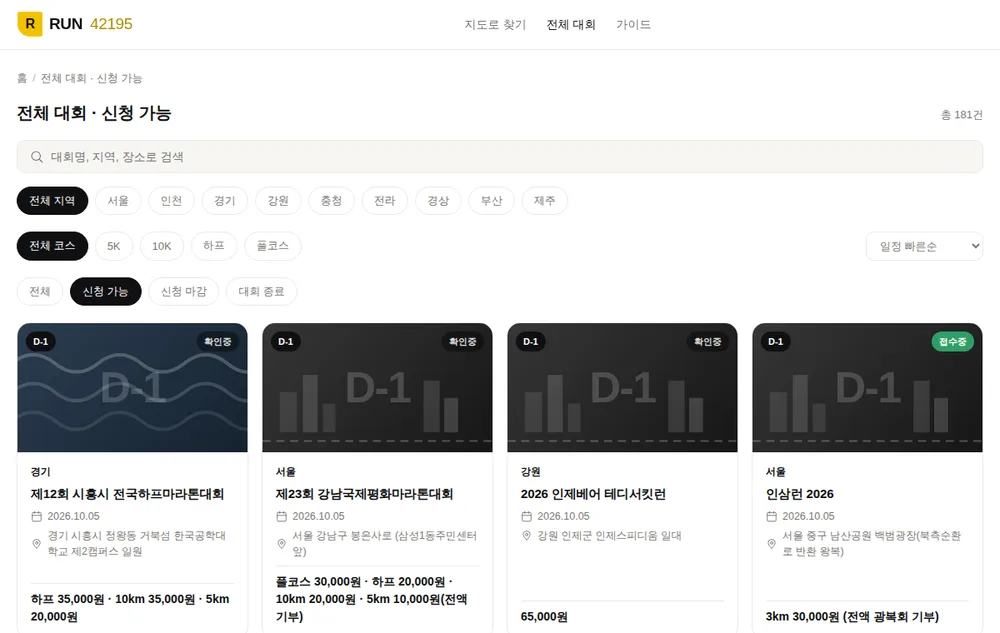Filter by 제주 region
This screenshot has height=633, width=1000.
[x=545, y=201]
